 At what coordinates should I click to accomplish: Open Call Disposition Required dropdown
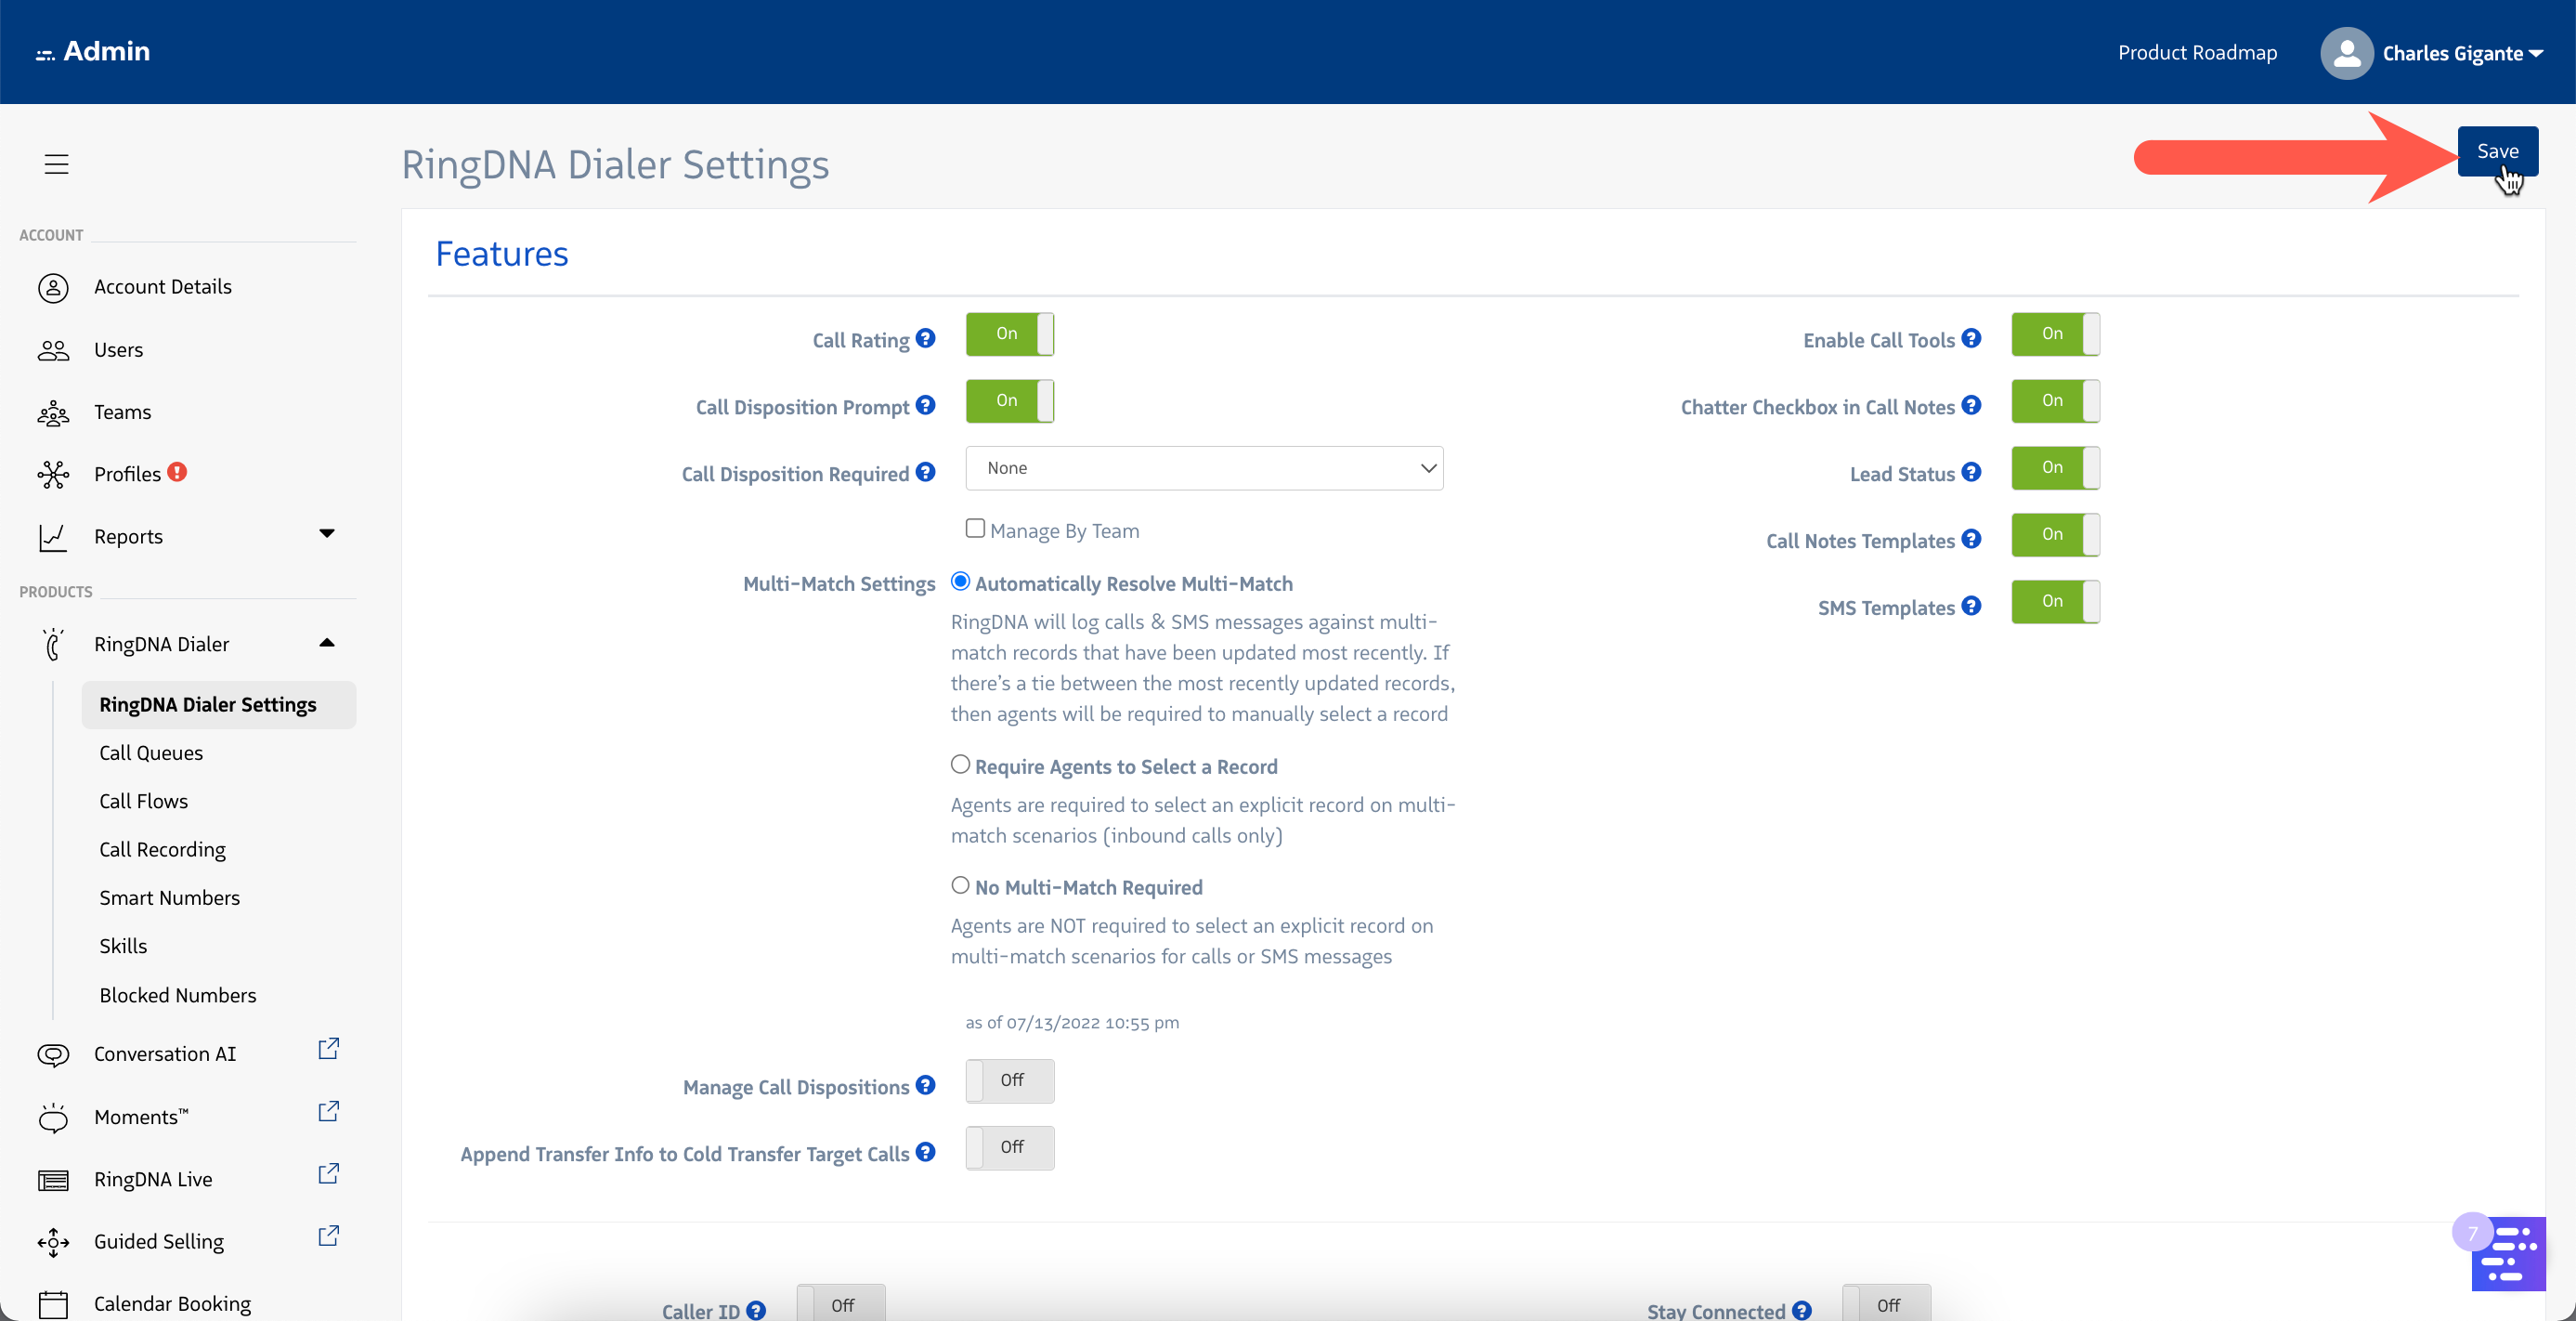coord(1204,468)
